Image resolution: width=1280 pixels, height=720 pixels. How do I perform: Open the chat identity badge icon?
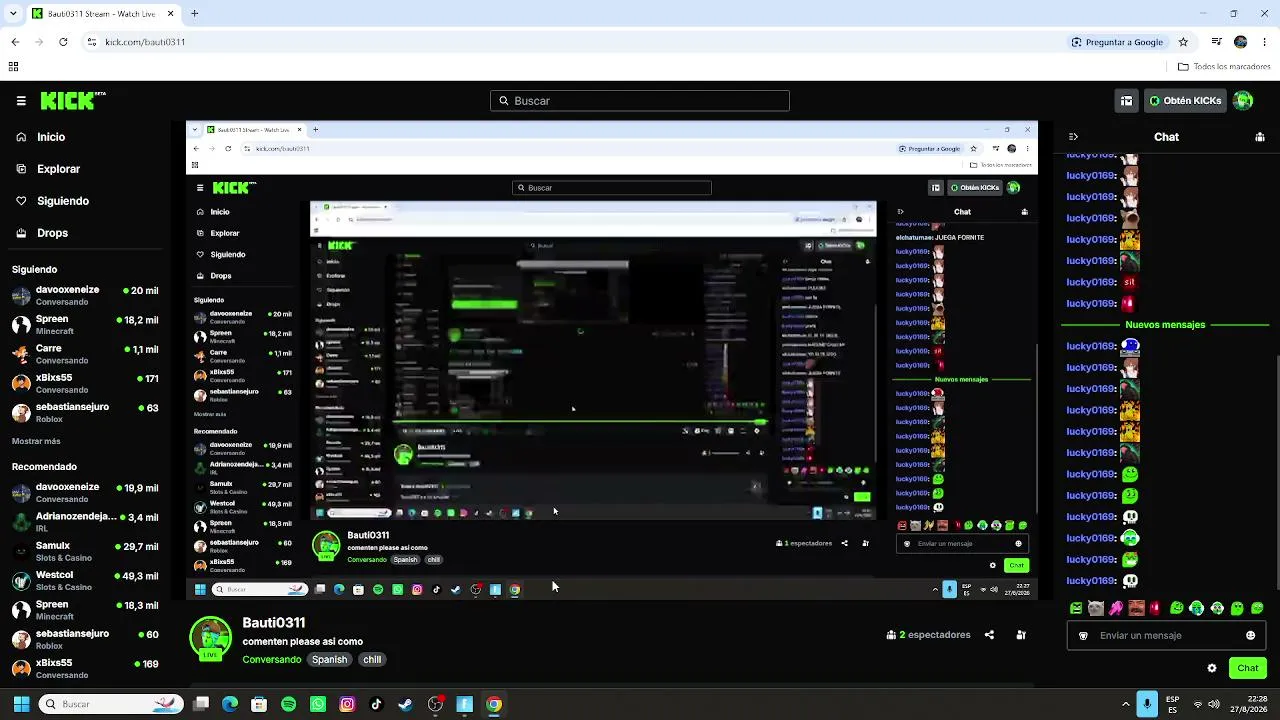(x=1083, y=636)
